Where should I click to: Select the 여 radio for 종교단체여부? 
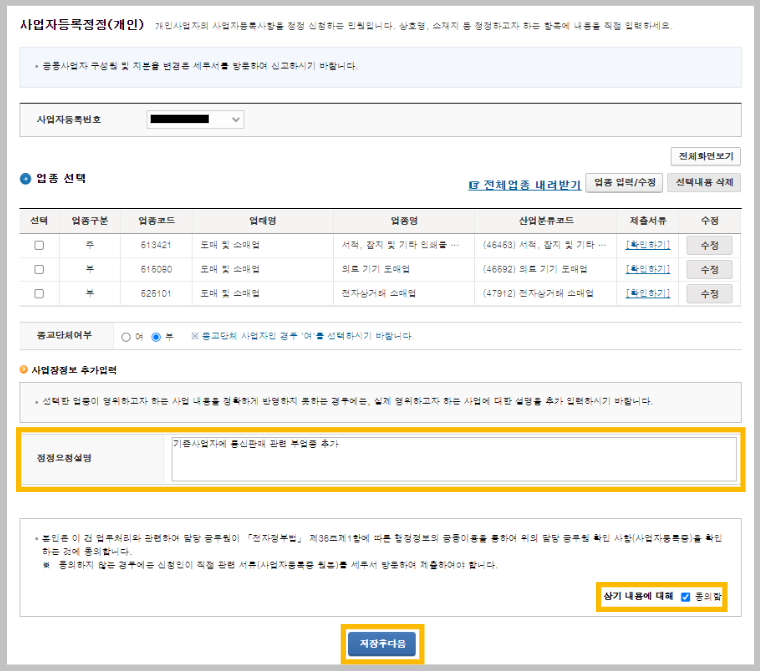(x=126, y=337)
